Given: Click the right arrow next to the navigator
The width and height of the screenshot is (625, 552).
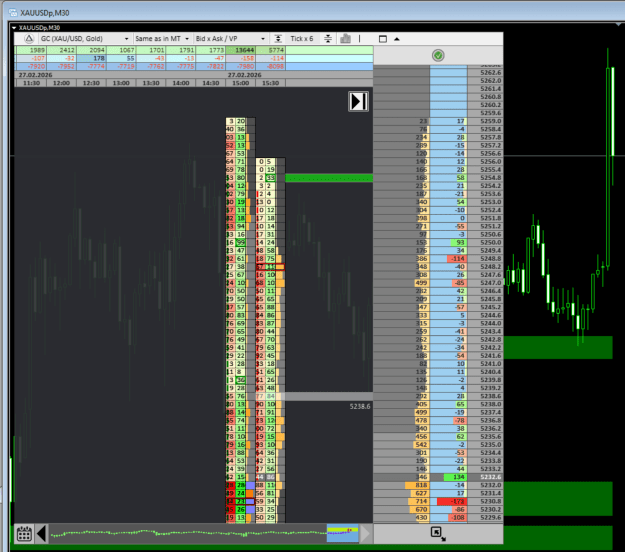Looking at the screenshot, I should coord(366,534).
